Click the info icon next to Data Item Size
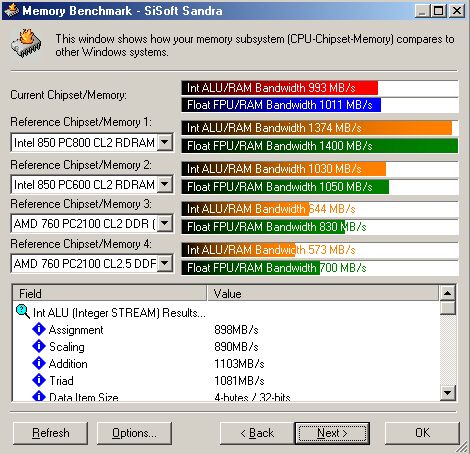 (x=39, y=396)
